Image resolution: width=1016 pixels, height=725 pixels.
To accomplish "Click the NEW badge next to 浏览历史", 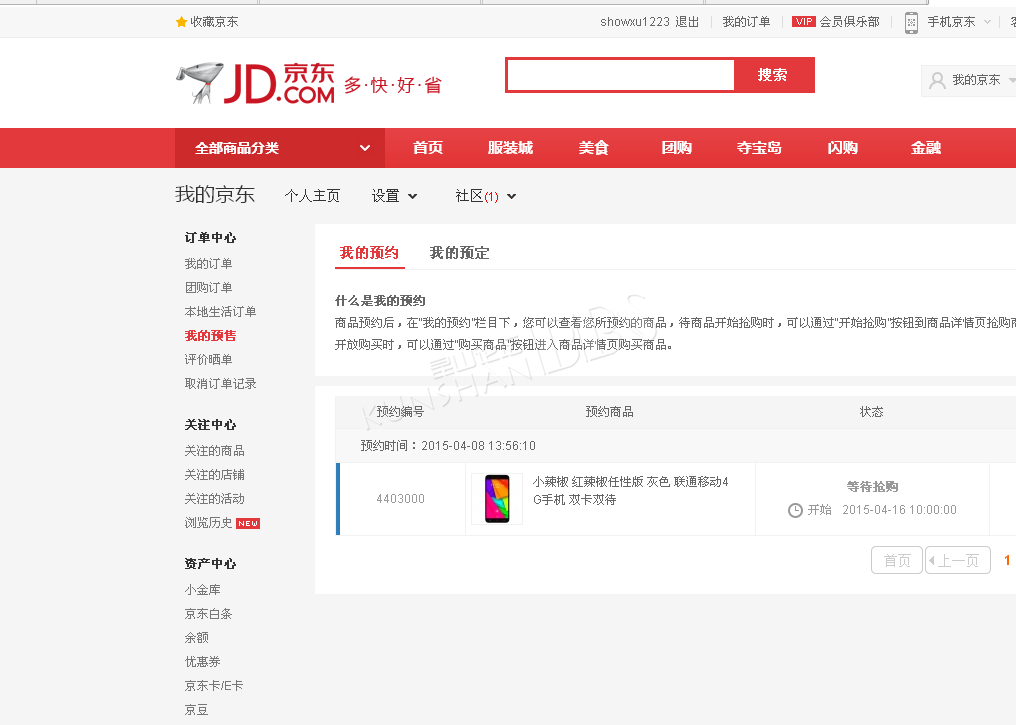I will tap(248, 524).
